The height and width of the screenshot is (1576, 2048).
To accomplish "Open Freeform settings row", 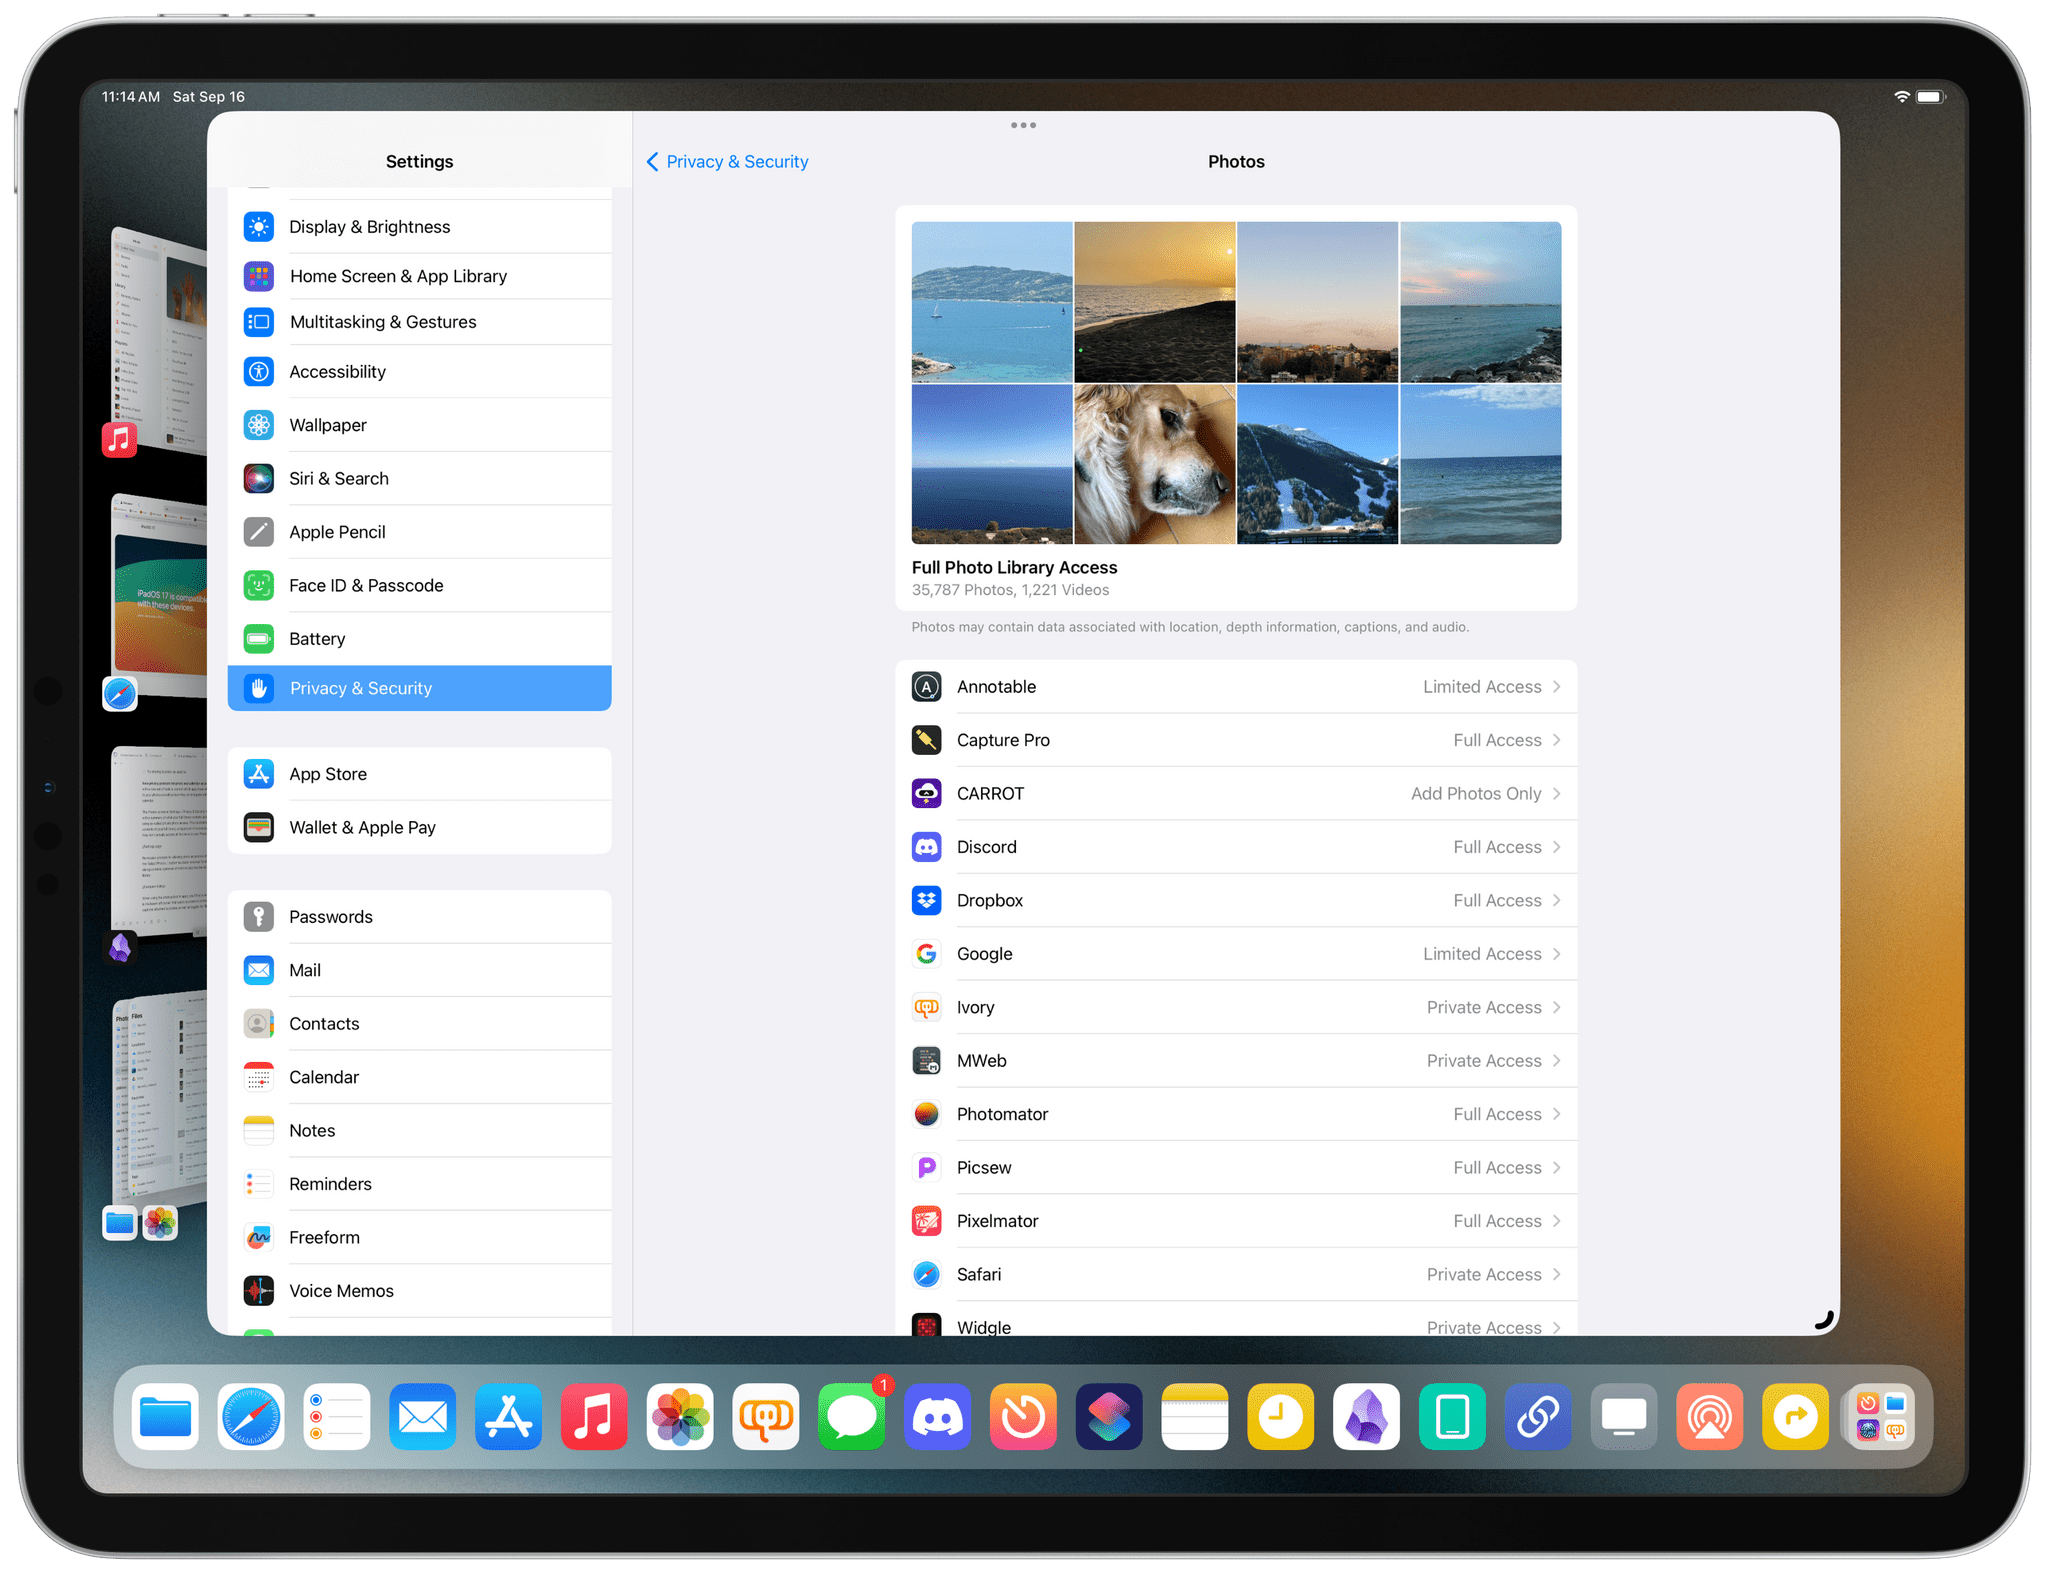I will pos(420,1238).
